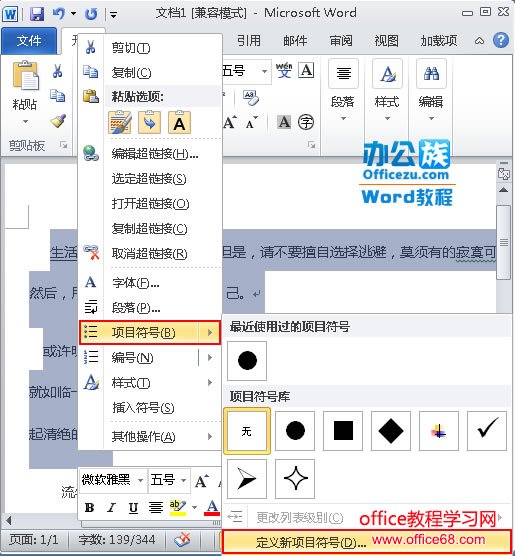The height and width of the screenshot is (556, 515).
Task: Open the 五号 size dropdown in mini toolbar
Action: click(183, 480)
